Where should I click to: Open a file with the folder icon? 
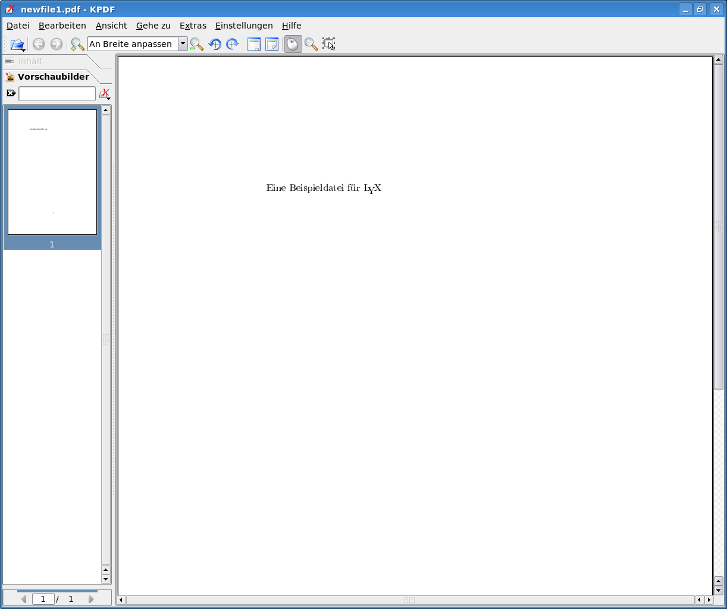pyautogui.click(x=17, y=44)
